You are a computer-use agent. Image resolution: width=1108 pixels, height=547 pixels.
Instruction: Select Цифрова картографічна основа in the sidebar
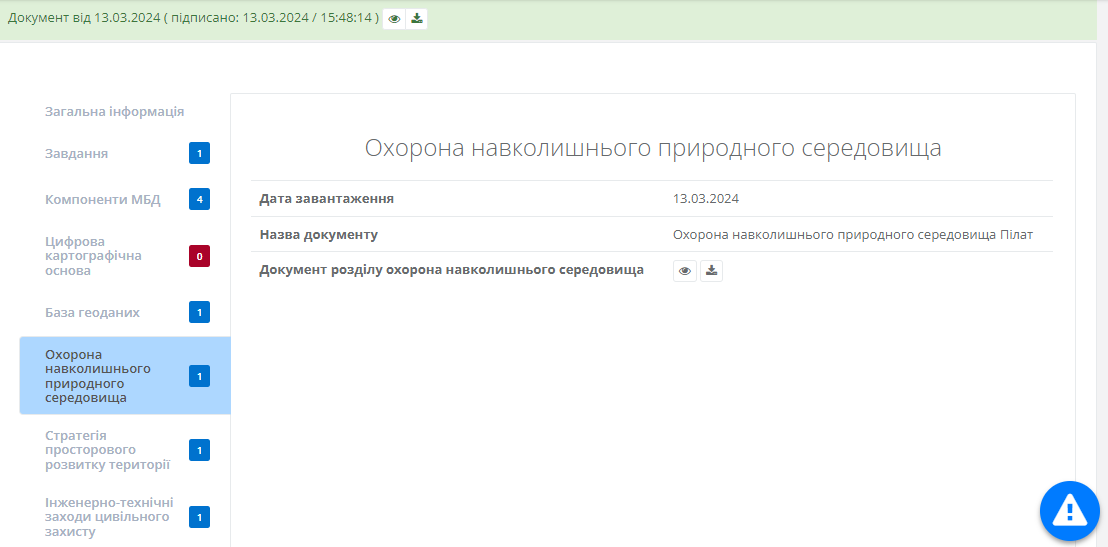click(93, 256)
